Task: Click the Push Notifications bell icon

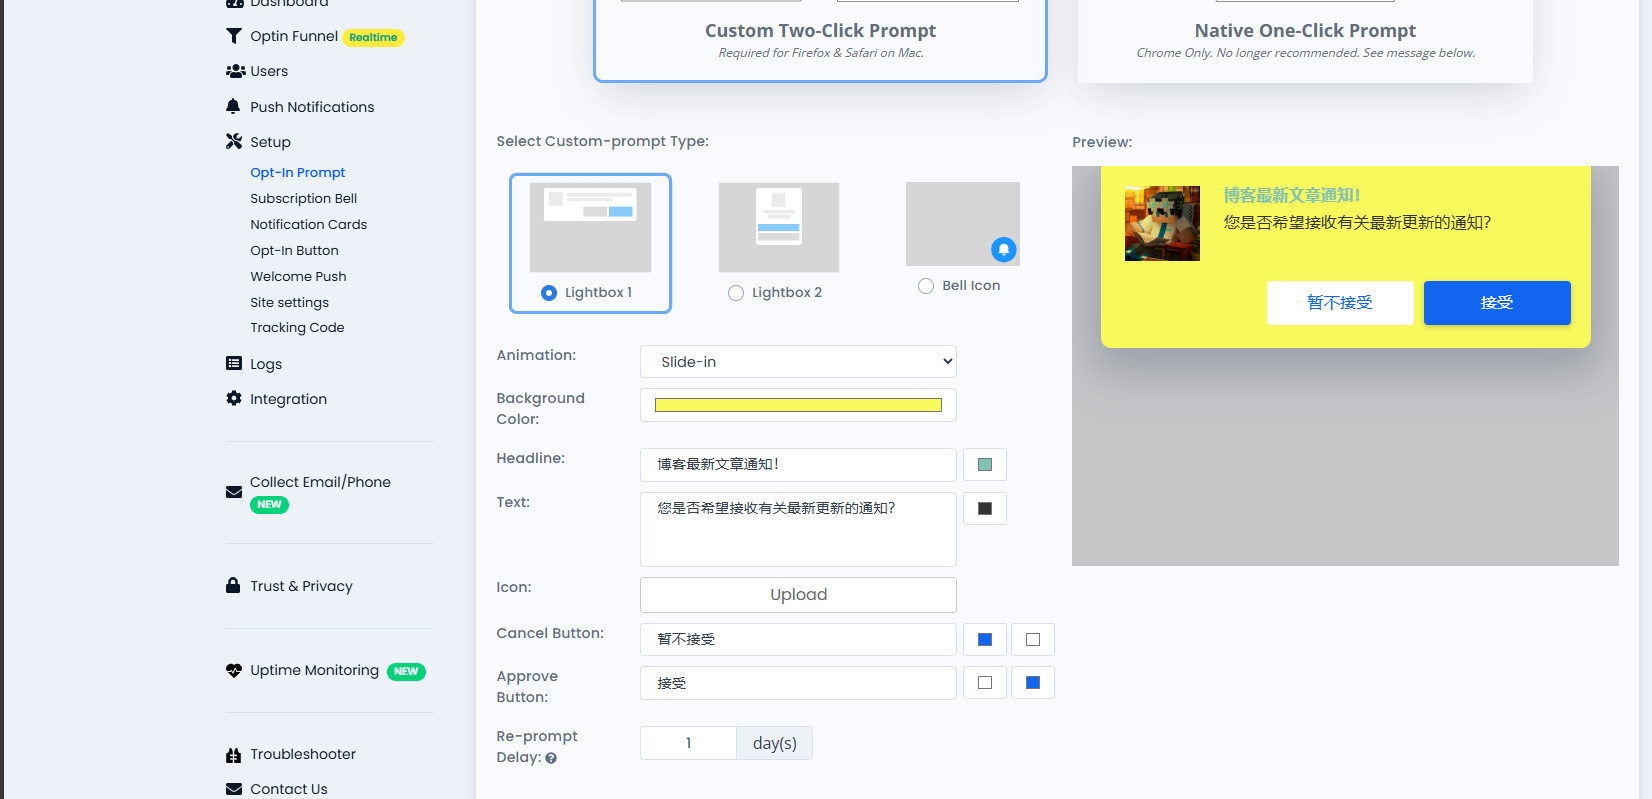Action: (x=233, y=106)
